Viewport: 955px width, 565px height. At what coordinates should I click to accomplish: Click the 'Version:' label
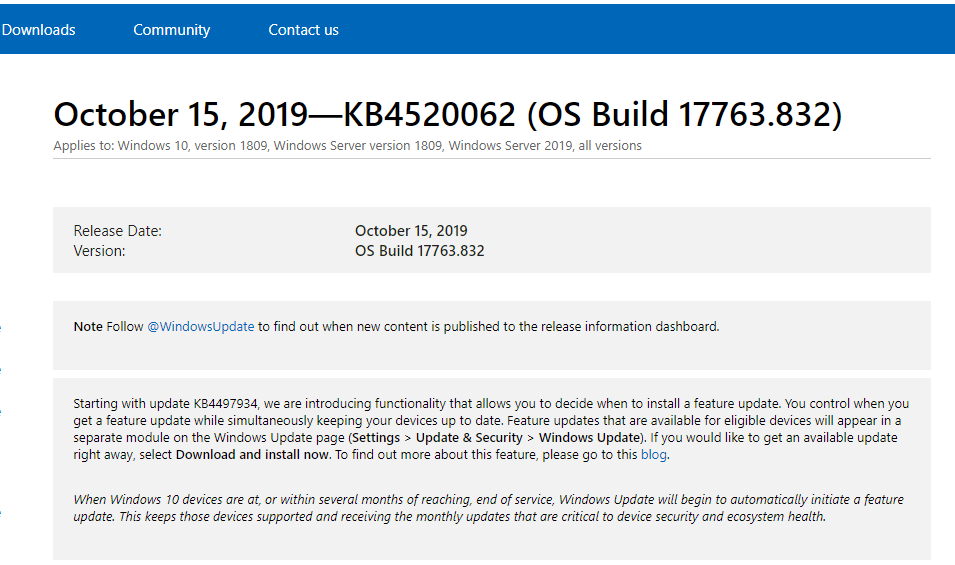pos(99,251)
